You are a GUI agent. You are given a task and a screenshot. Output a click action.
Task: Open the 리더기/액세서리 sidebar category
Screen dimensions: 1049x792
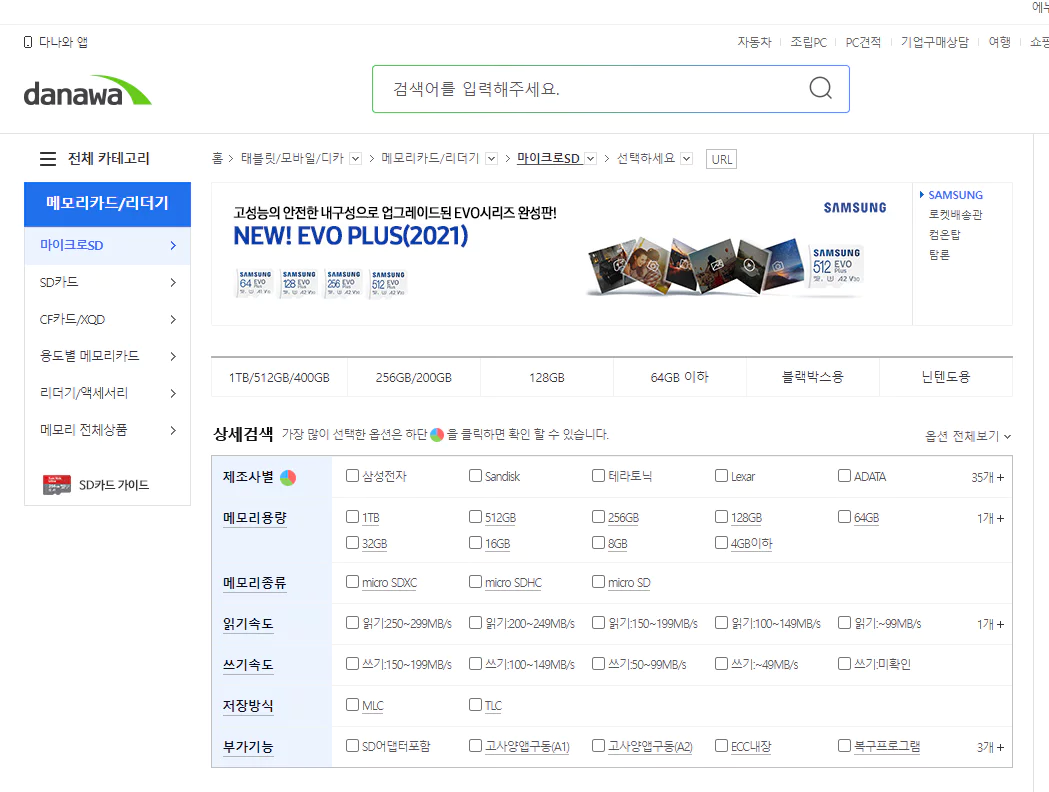coord(108,393)
